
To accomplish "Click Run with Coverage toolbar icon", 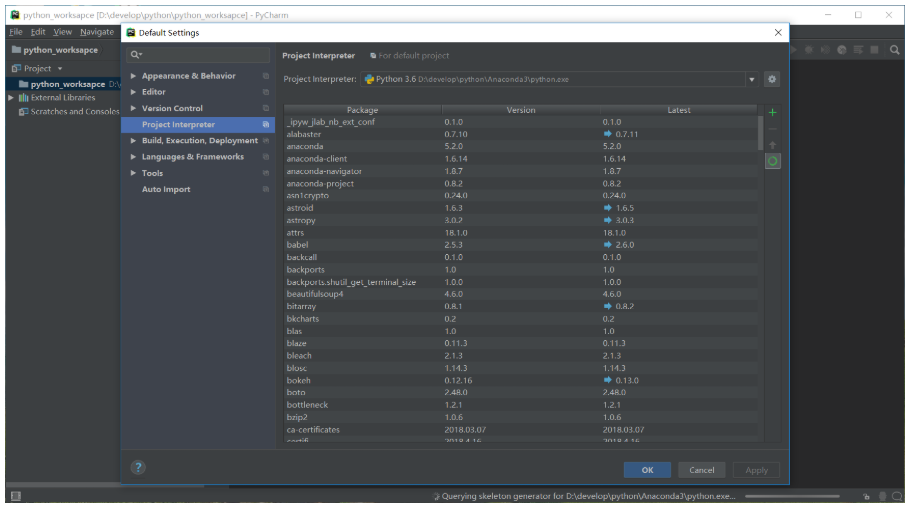I will 825,50.
